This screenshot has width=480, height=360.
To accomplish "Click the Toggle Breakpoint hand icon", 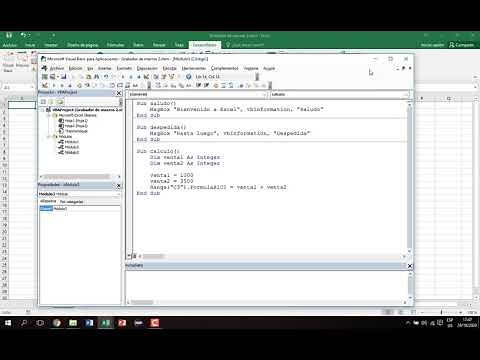I will click(x=79, y=85).
